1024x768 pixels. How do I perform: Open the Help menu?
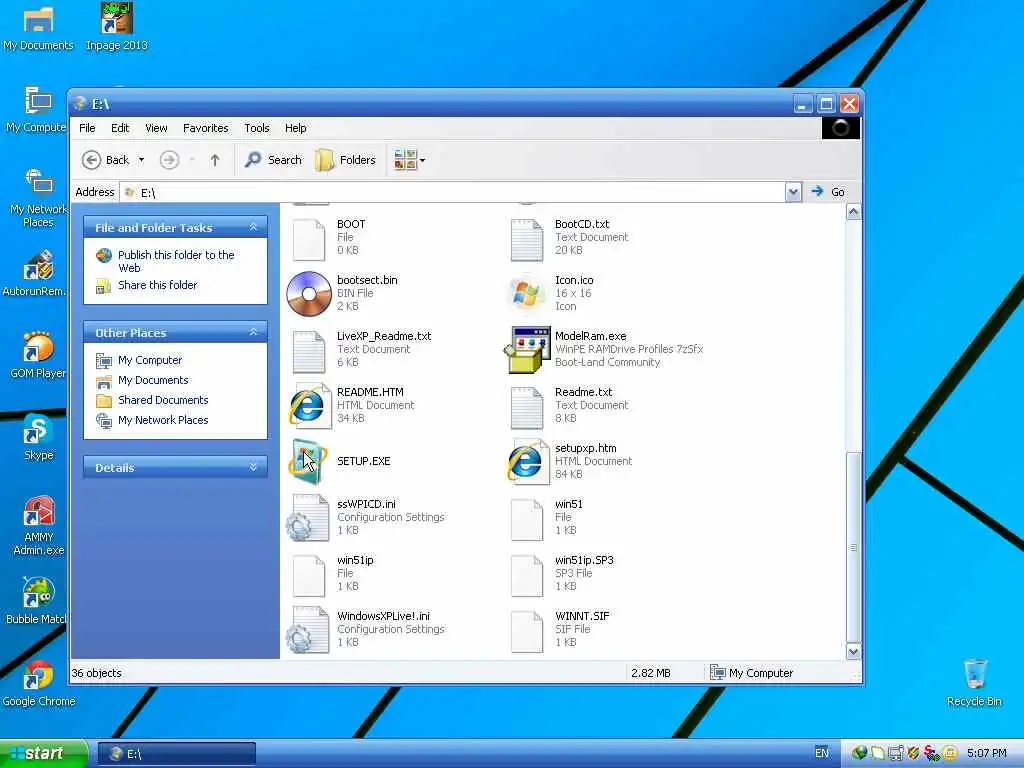pos(295,128)
